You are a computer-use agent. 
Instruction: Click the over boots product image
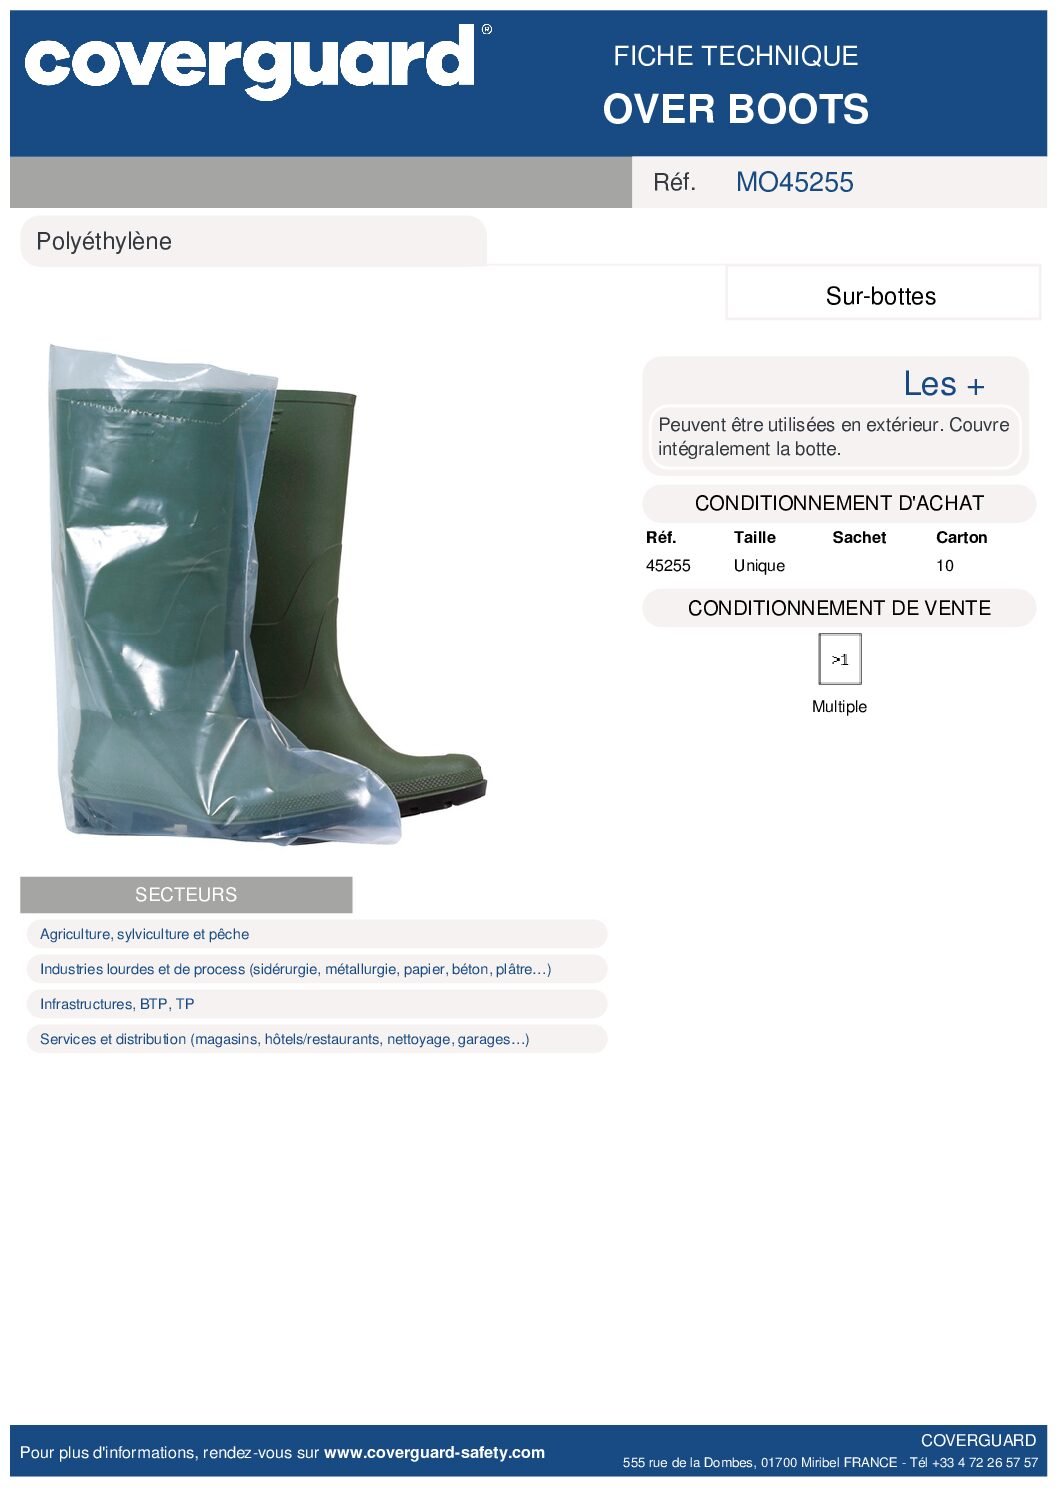pos(268,594)
